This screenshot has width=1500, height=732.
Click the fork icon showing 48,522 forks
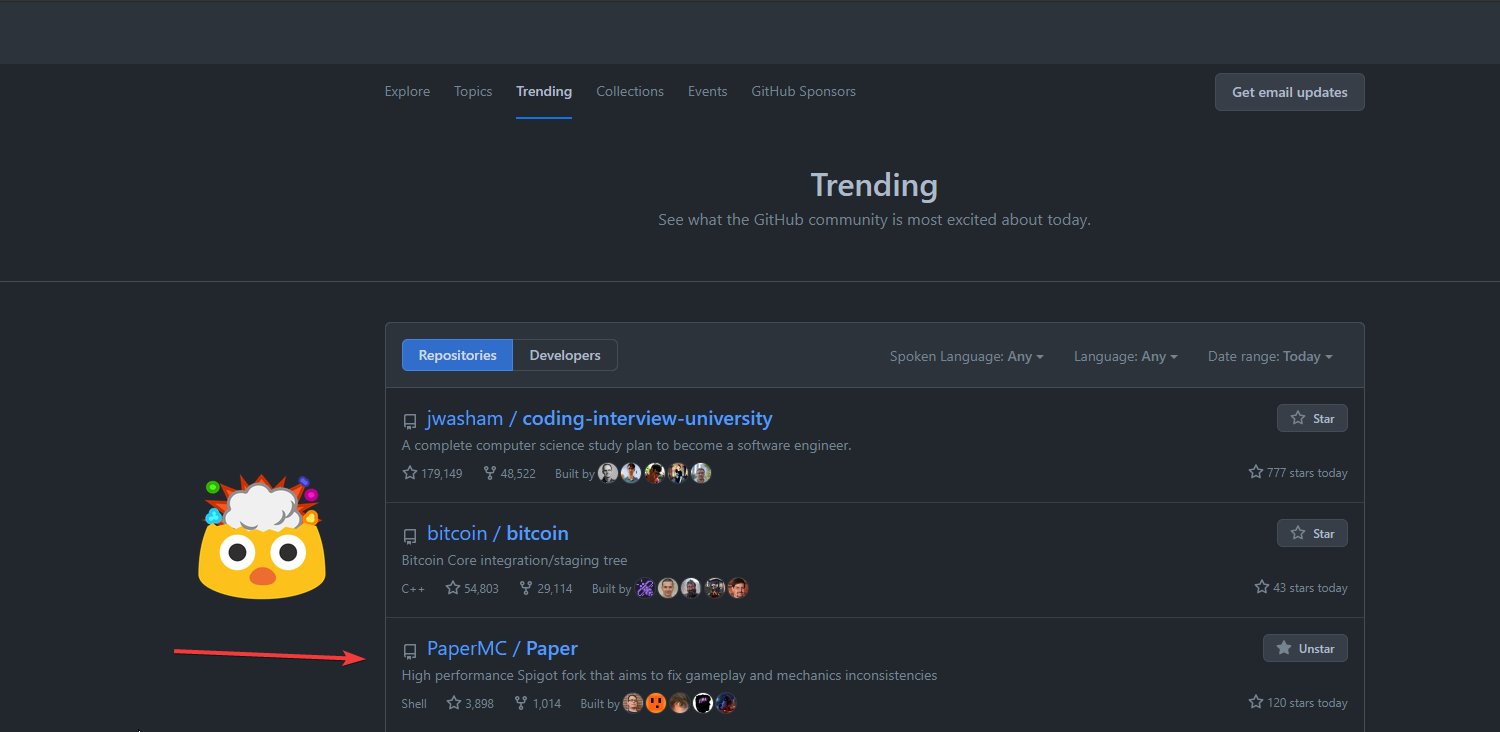[x=489, y=472]
